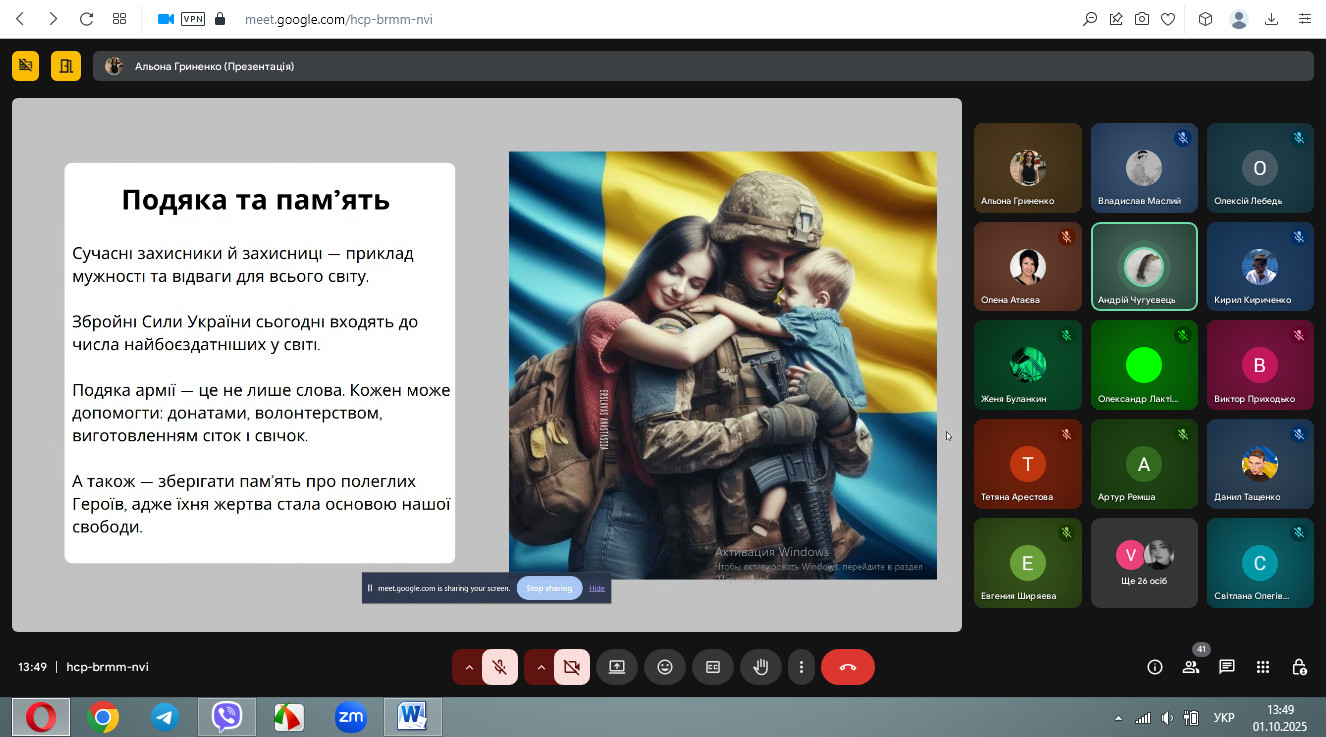
Task: Open the 'Ще 26 осіб' participants tile
Action: [x=1144, y=562]
